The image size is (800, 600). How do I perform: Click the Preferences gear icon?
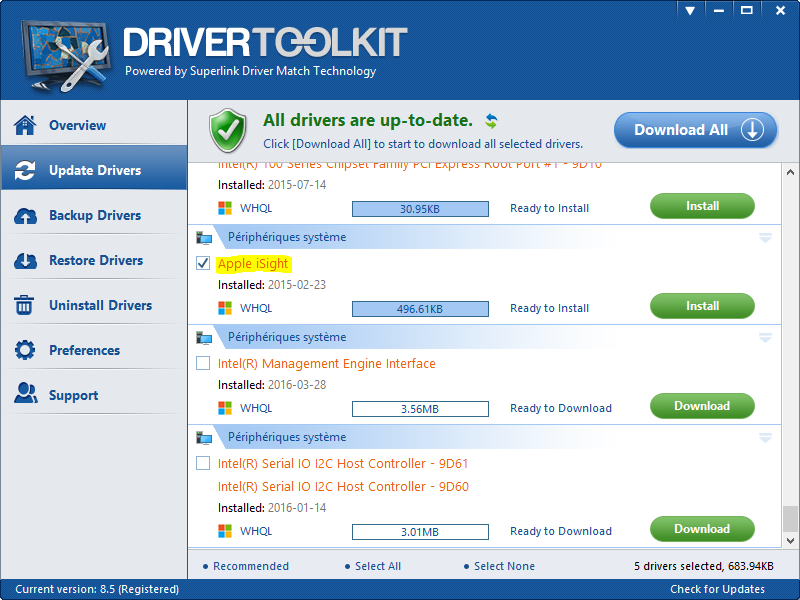25,351
